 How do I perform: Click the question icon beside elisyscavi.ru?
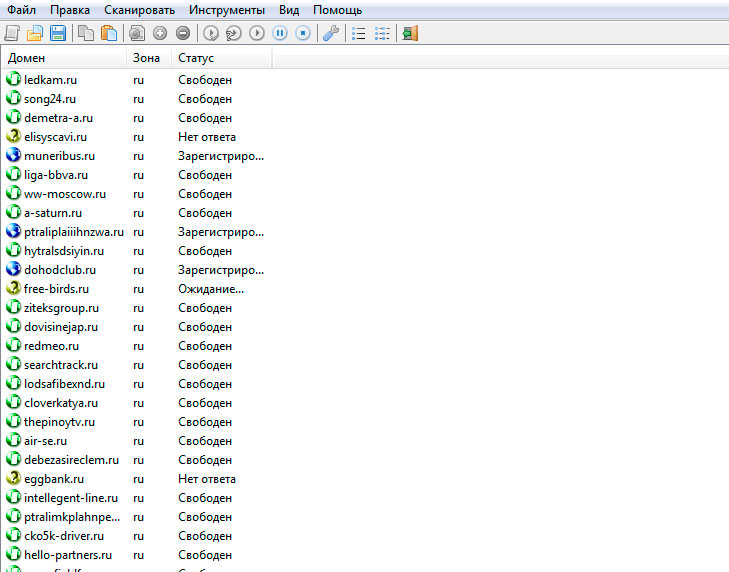coord(13,136)
